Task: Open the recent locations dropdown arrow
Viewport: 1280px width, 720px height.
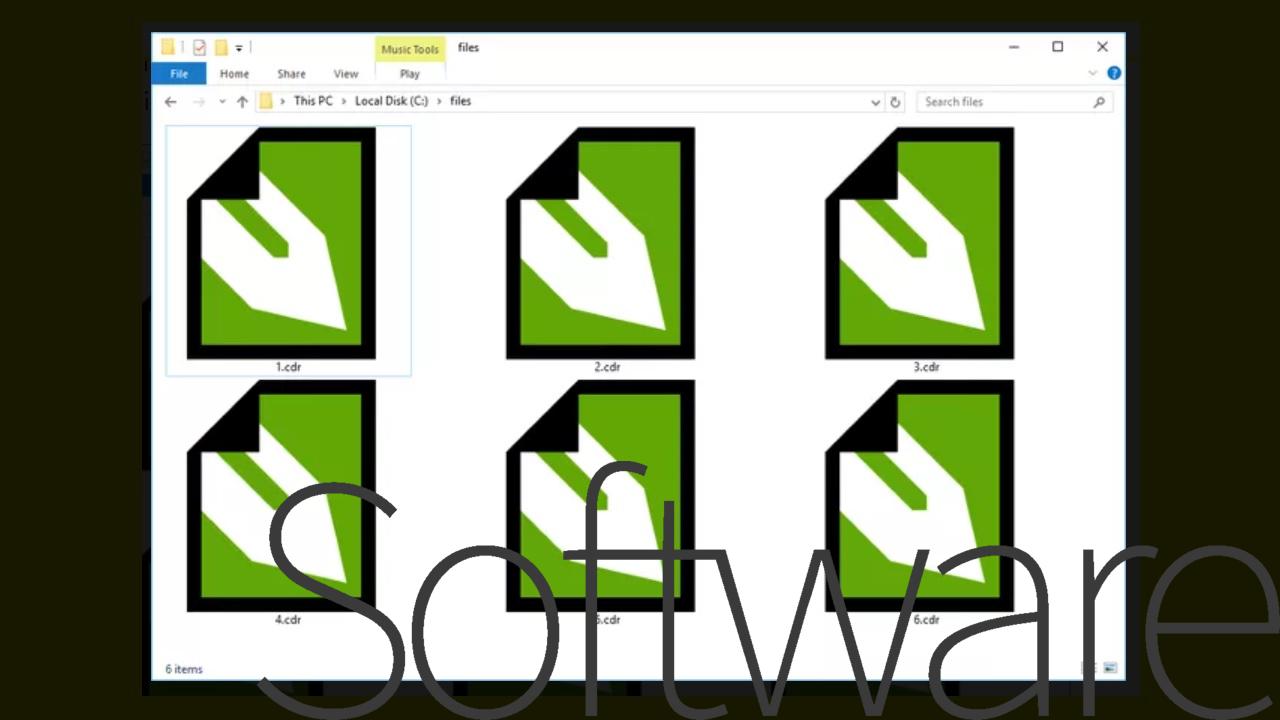Action: click(x=222, y=102)
